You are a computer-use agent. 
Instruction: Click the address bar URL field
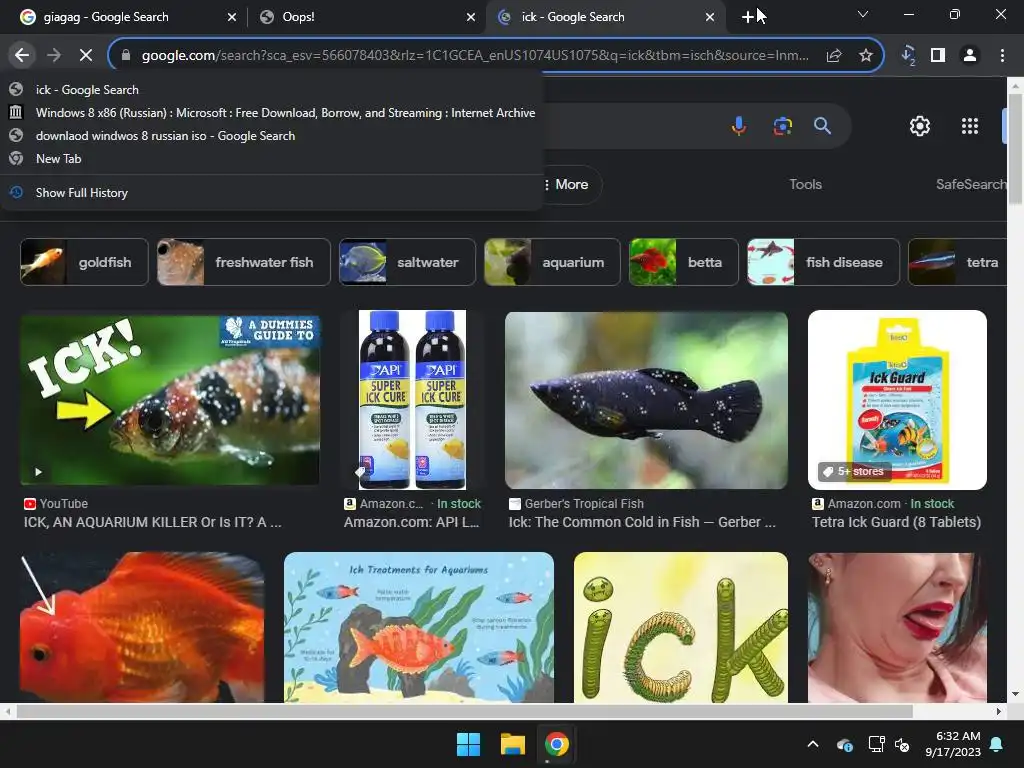[475, 56]
